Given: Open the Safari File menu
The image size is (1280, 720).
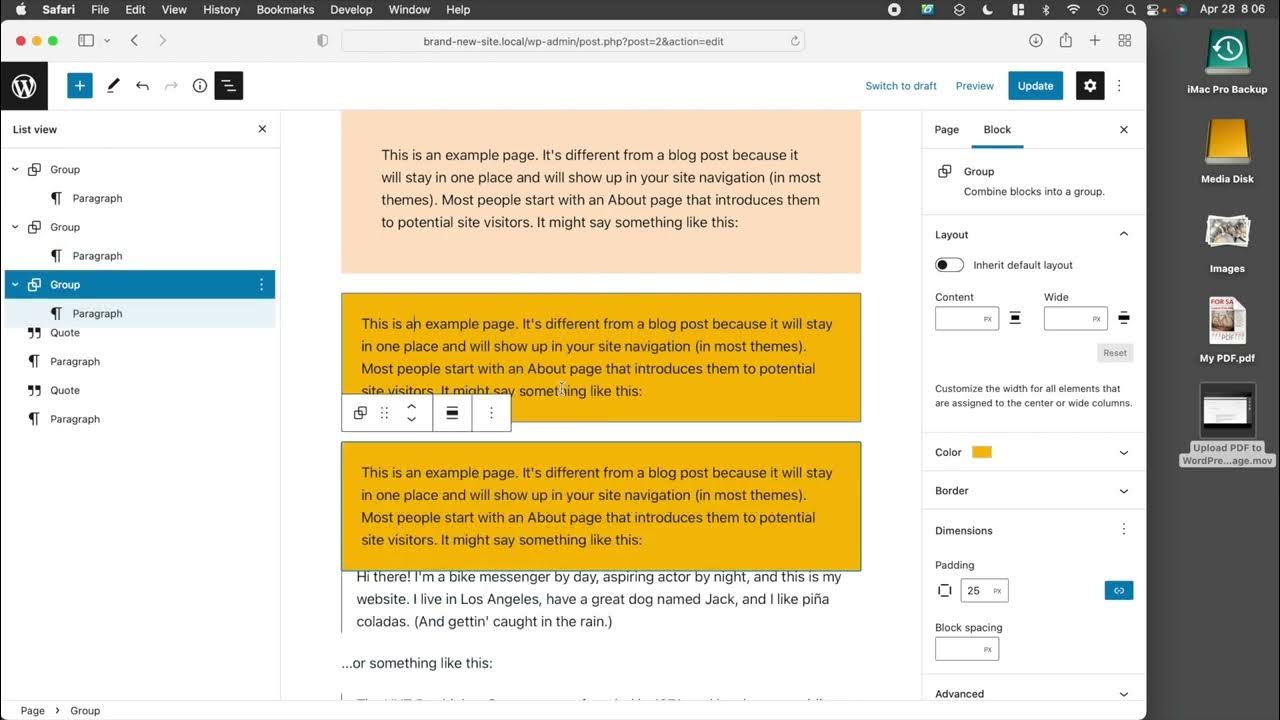Looking at the screenshot, I should click(100, 9).
